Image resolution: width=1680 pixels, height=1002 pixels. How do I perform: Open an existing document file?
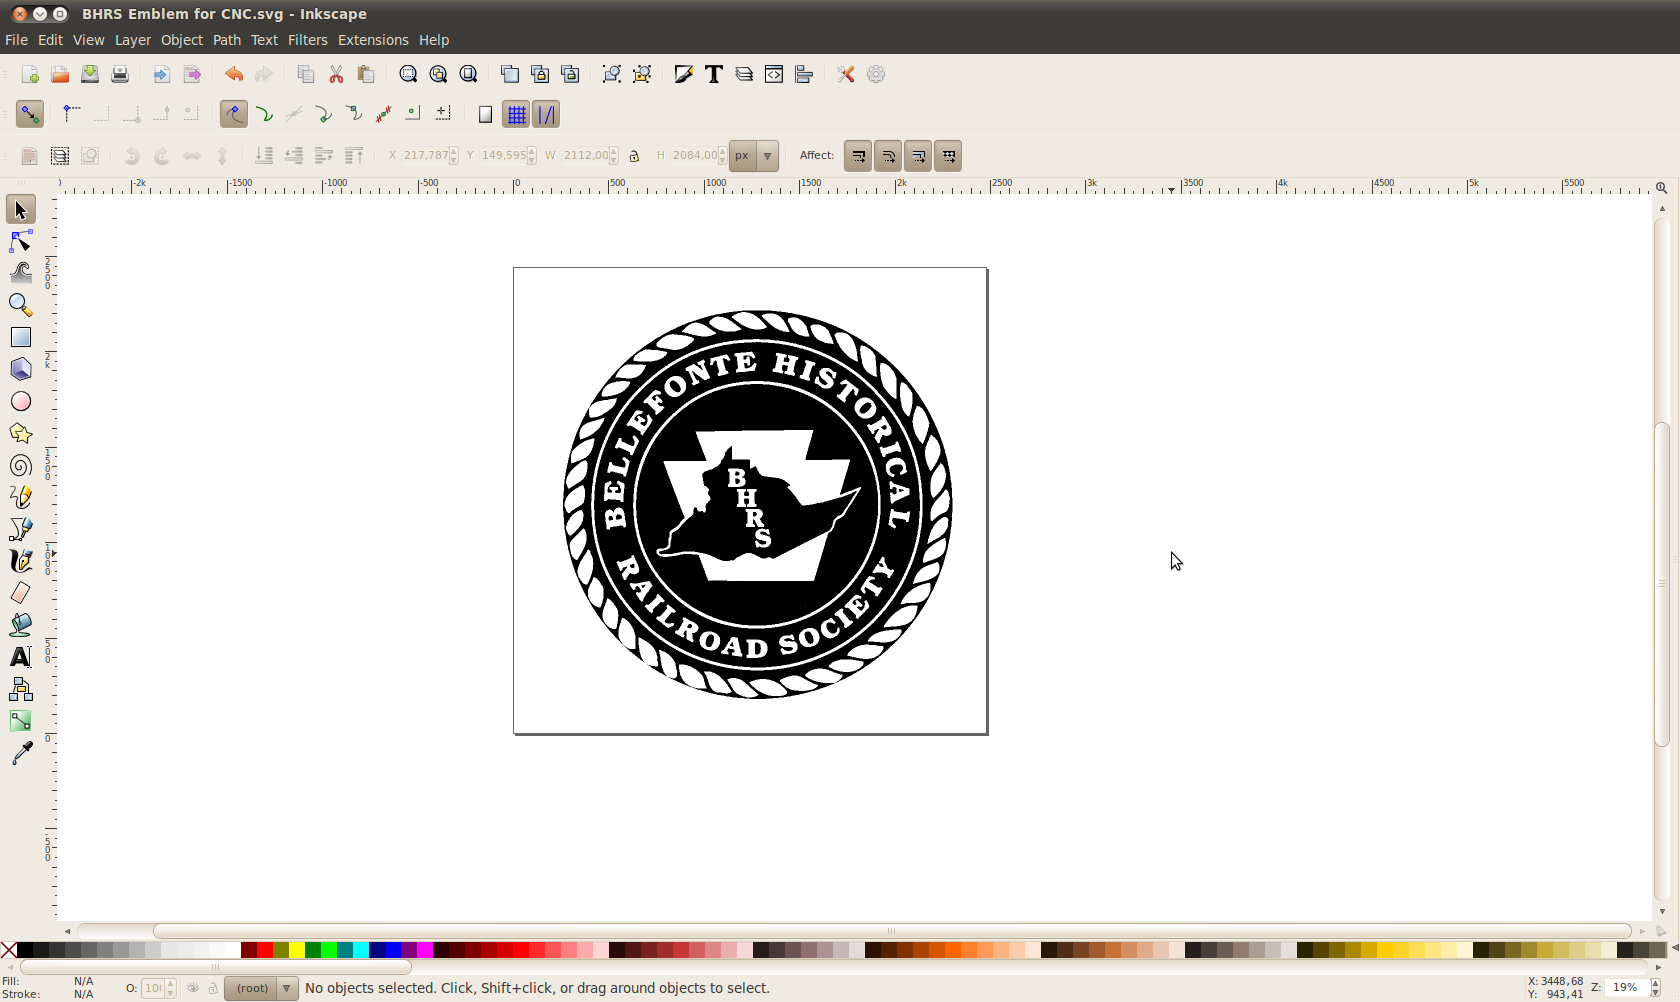[x=60, y=74]
